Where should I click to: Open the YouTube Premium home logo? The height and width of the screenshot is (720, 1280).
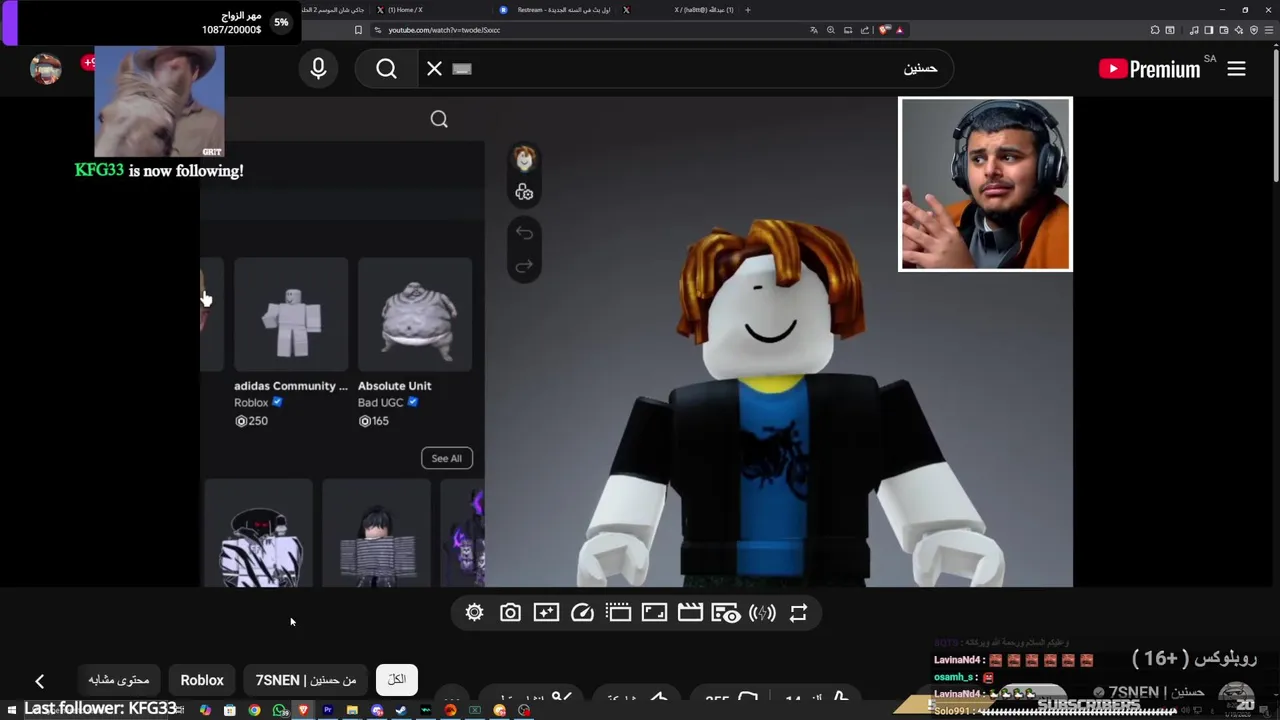click(1149, 69)
